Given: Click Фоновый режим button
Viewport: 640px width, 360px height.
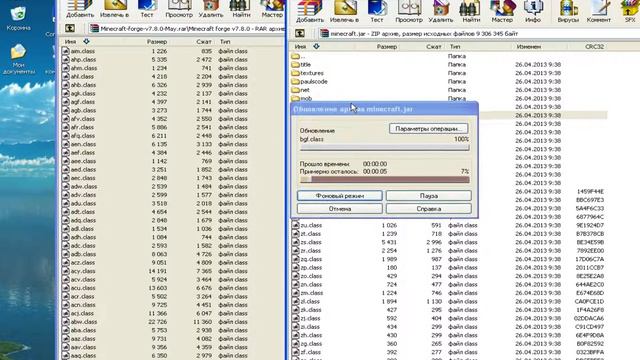Looking at the screenshot, I should coord(340,196).
